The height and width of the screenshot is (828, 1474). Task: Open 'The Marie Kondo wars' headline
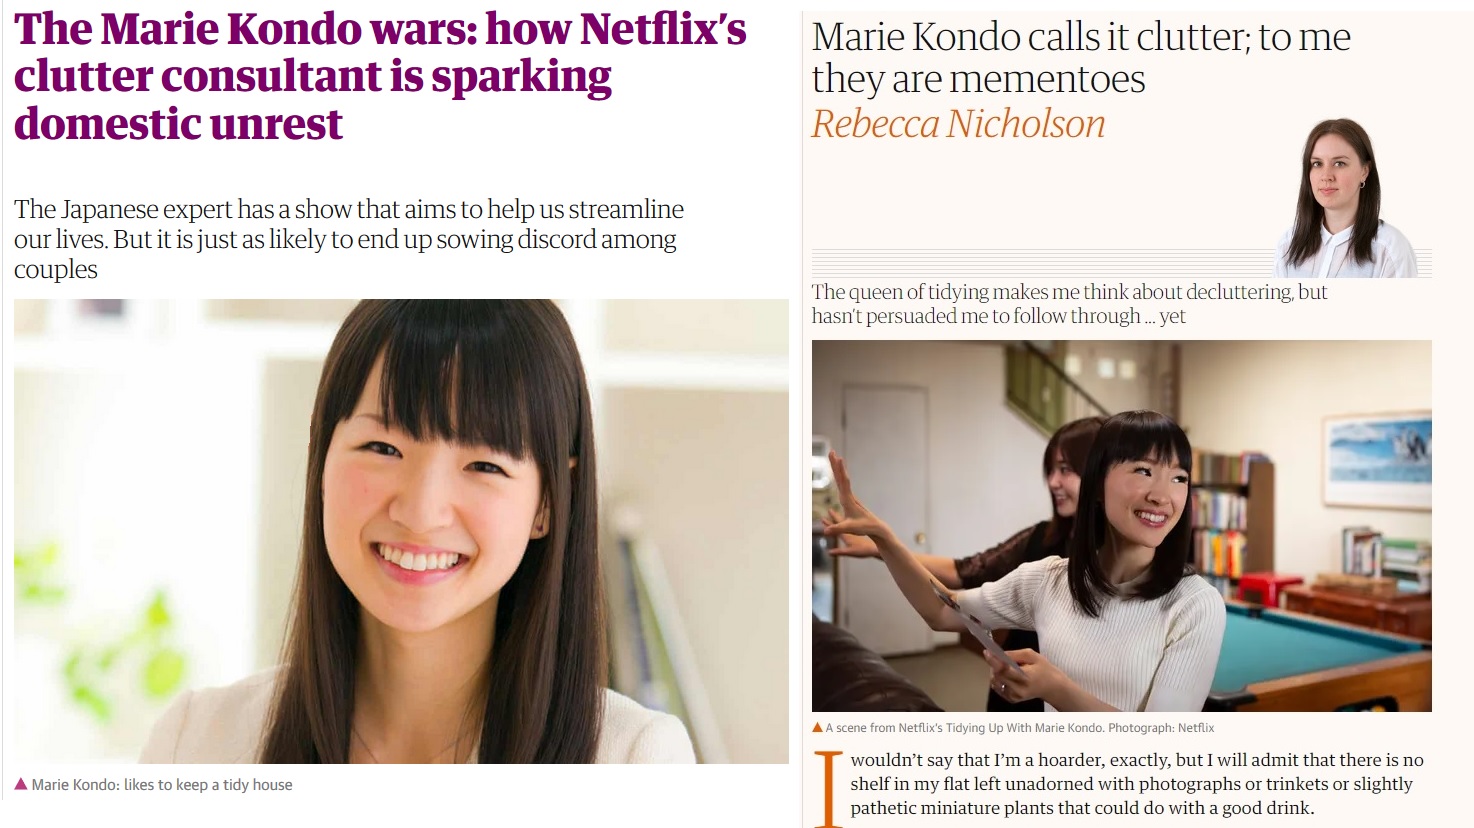(380, 77)
